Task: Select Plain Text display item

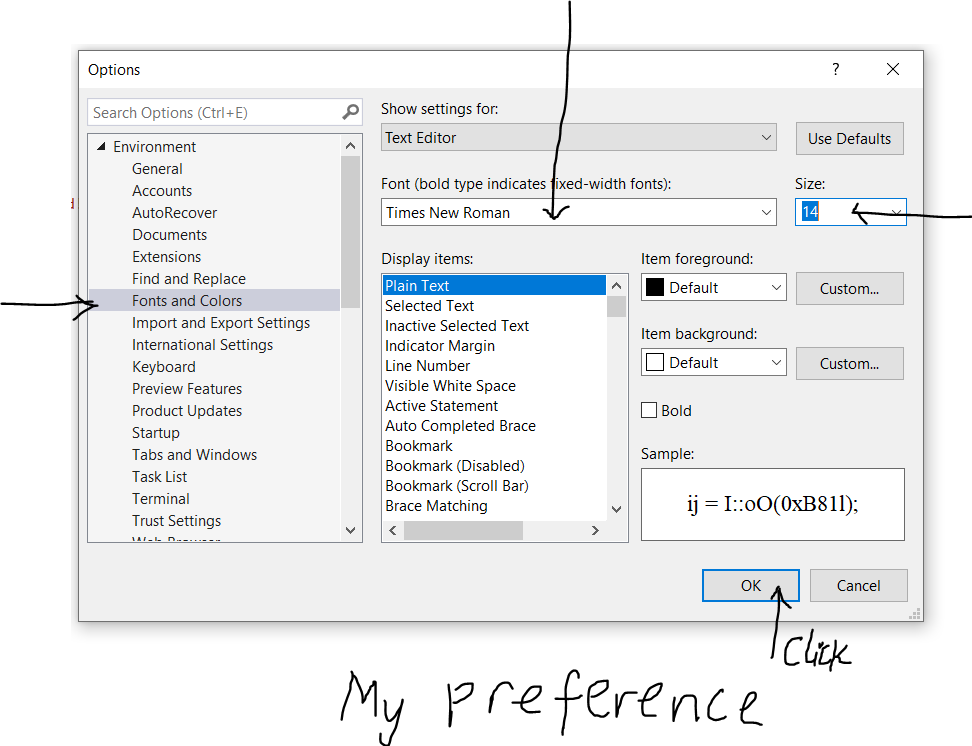Action: pos(494,285)
